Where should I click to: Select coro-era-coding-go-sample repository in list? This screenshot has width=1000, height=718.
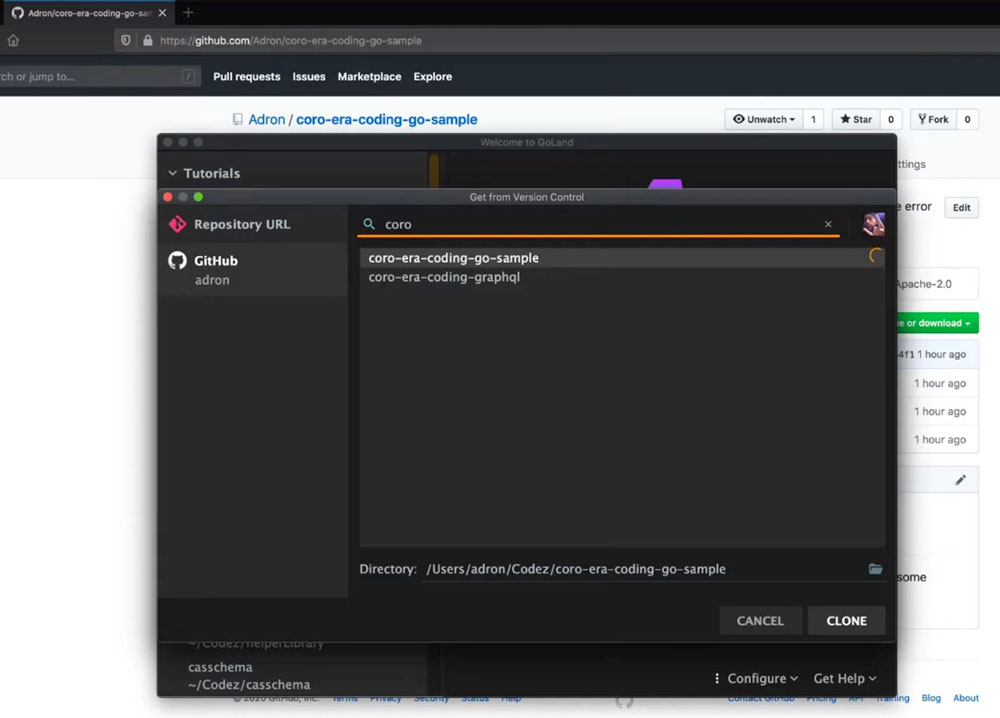tap(622, 258)
